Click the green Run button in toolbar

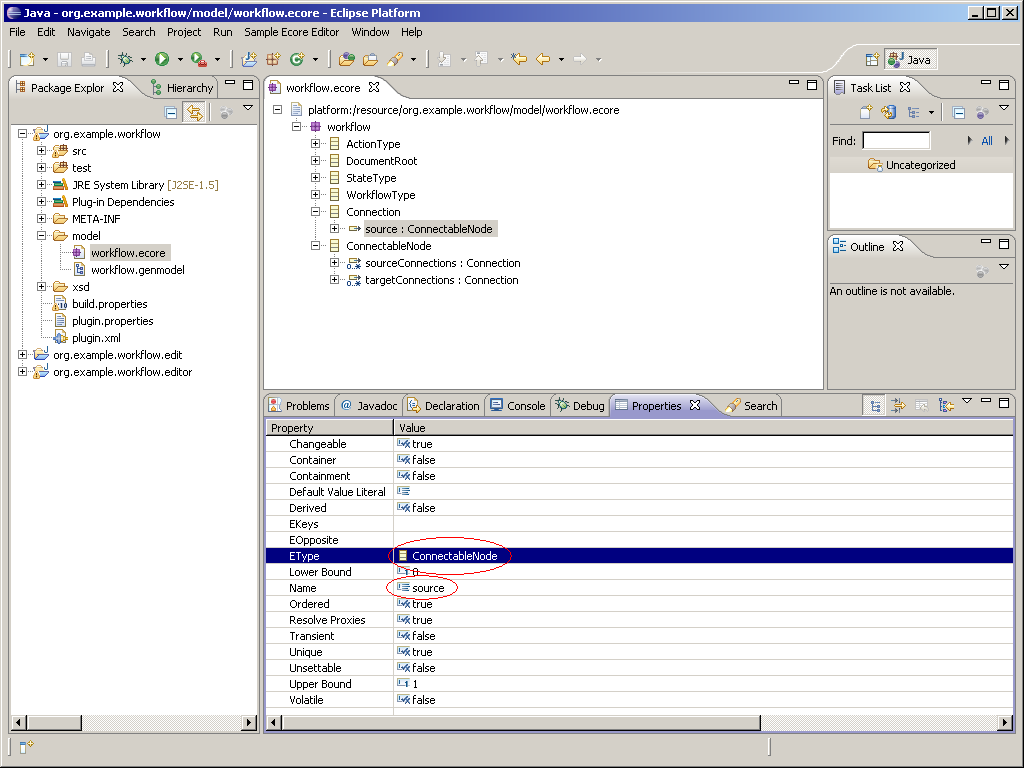tap(162, 60)
